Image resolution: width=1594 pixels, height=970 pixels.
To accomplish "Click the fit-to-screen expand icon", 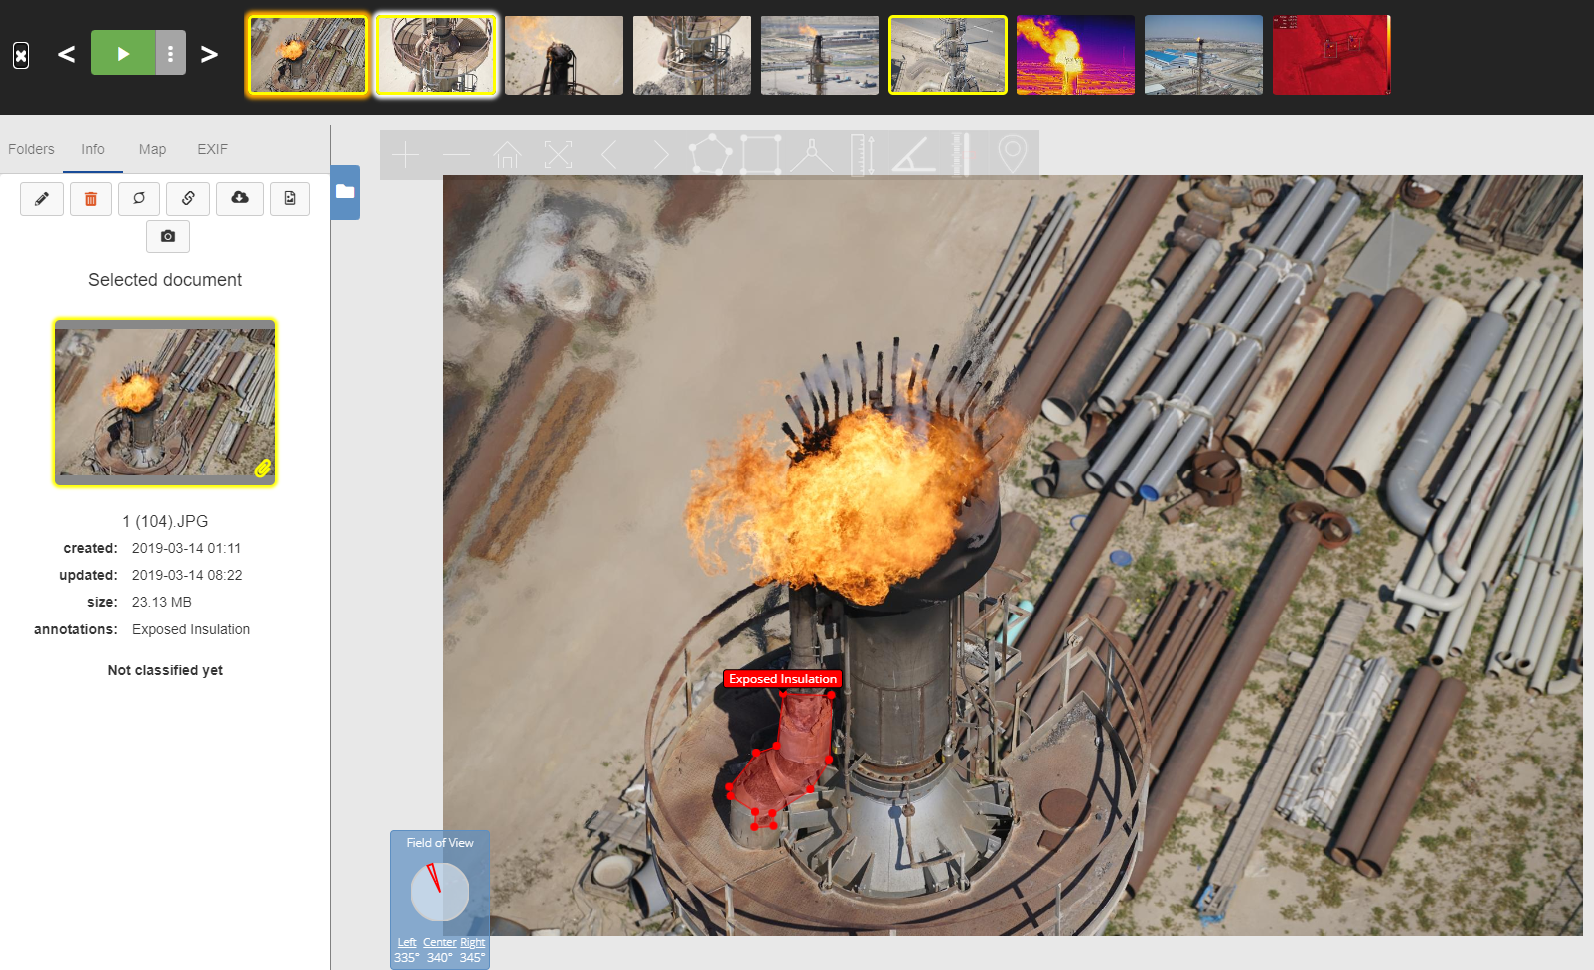I will [558, 155].
